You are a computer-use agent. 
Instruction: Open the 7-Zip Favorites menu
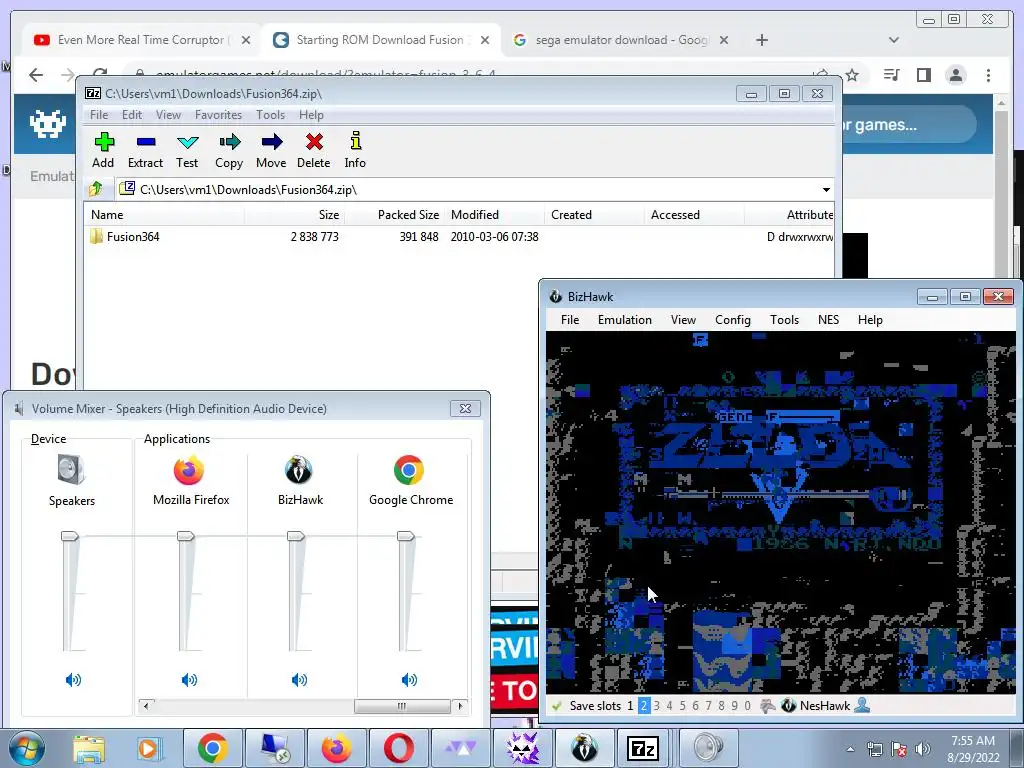tap(218, 115)
